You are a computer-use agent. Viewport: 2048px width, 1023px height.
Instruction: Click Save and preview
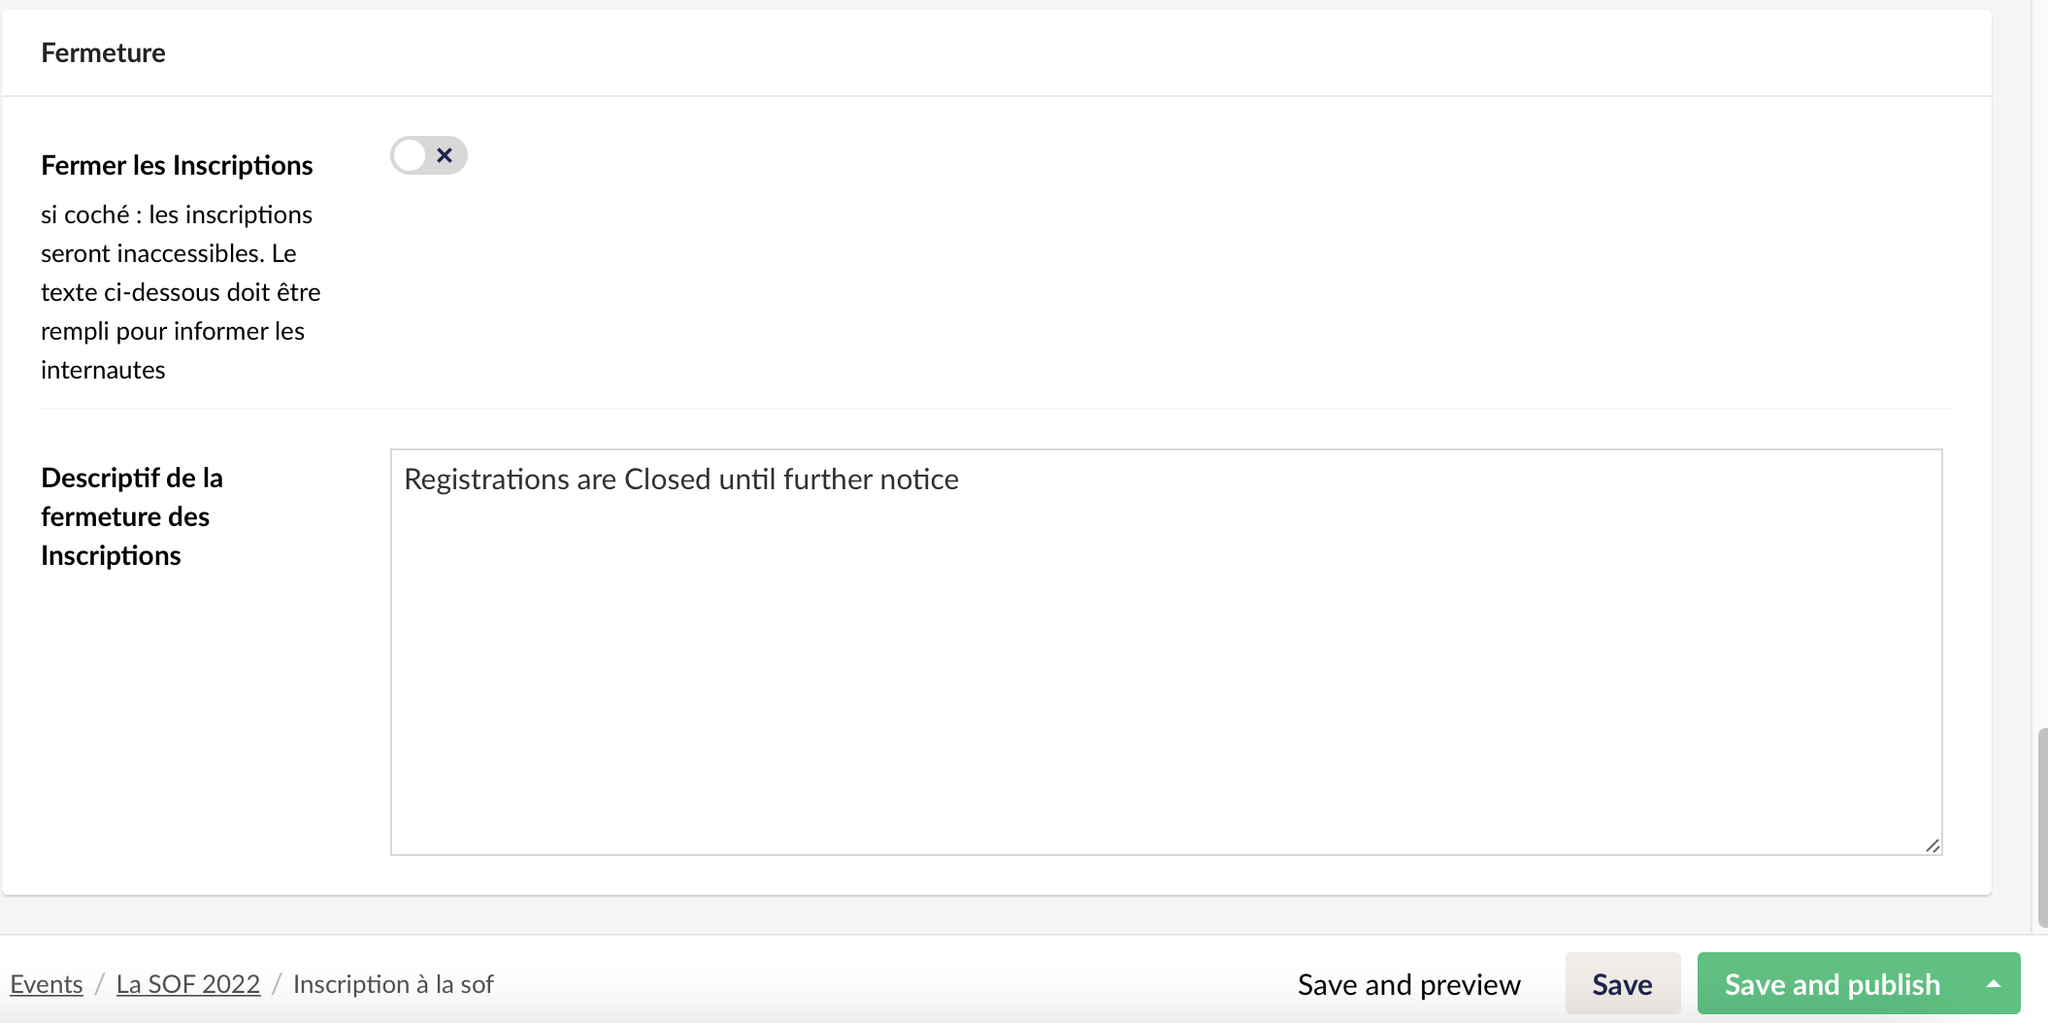1409,984
